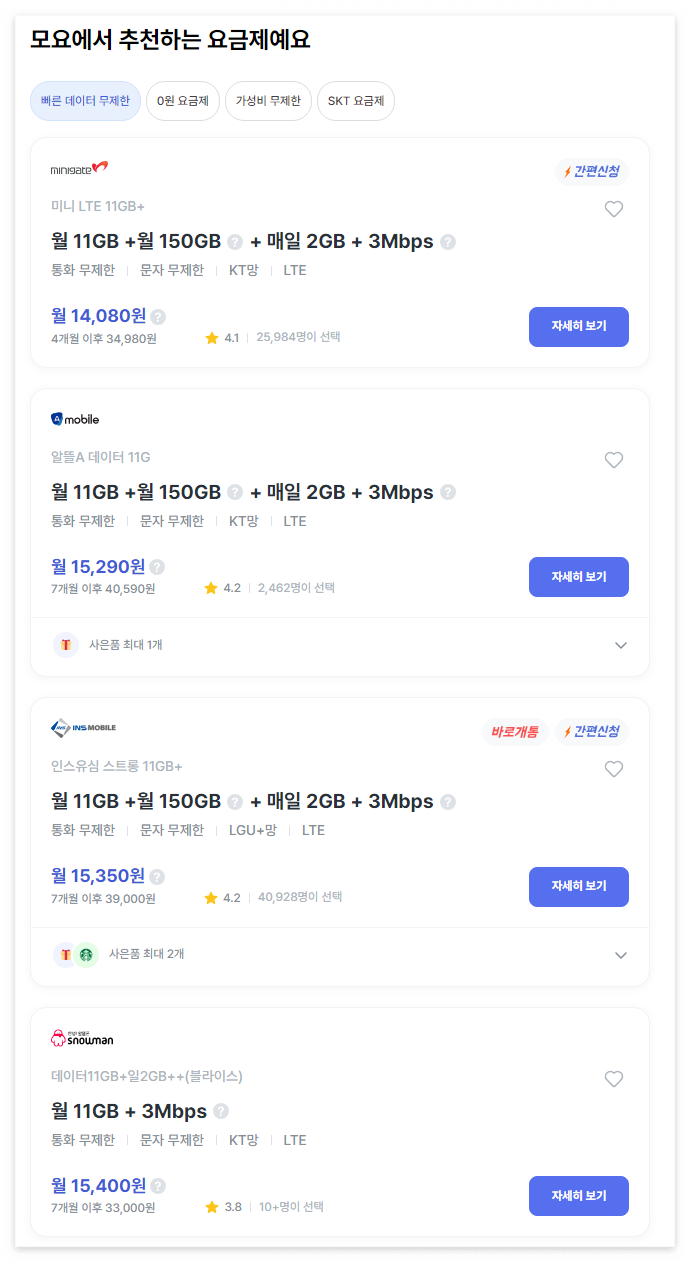Expand 사은품 최대 2개 on 인스유심 card

coord(620,955)
